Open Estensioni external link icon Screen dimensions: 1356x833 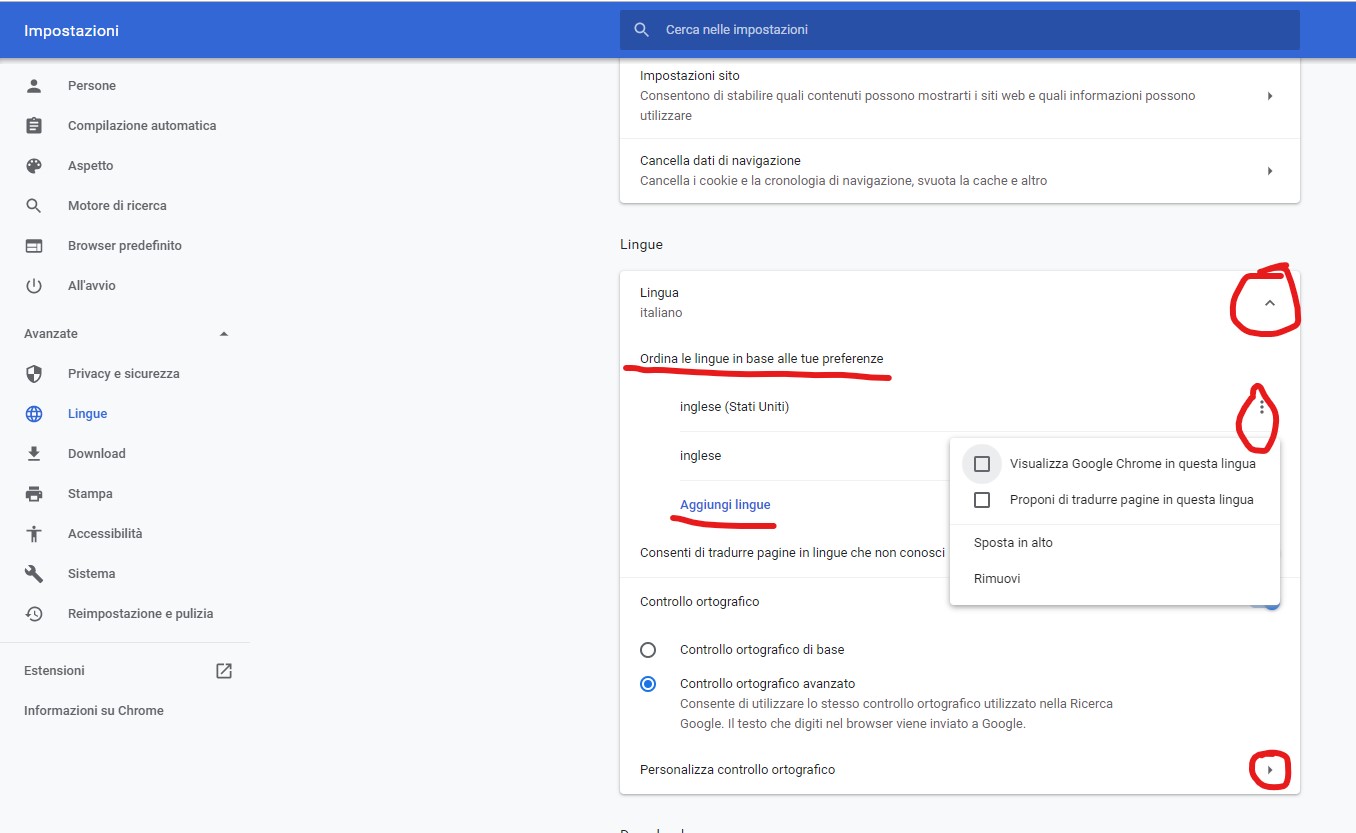click(x=224, y=671)
